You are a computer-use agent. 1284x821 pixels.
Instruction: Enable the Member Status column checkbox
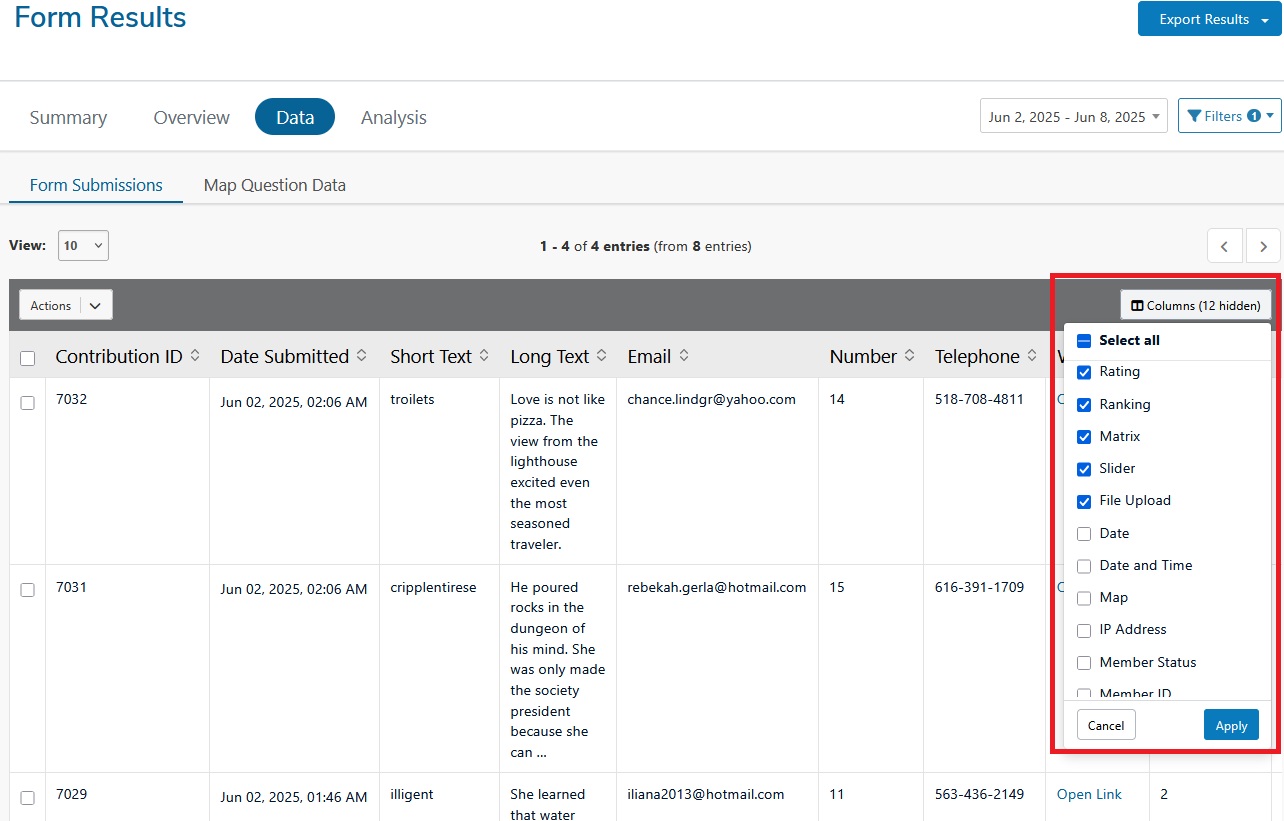tap(1084, 663)
